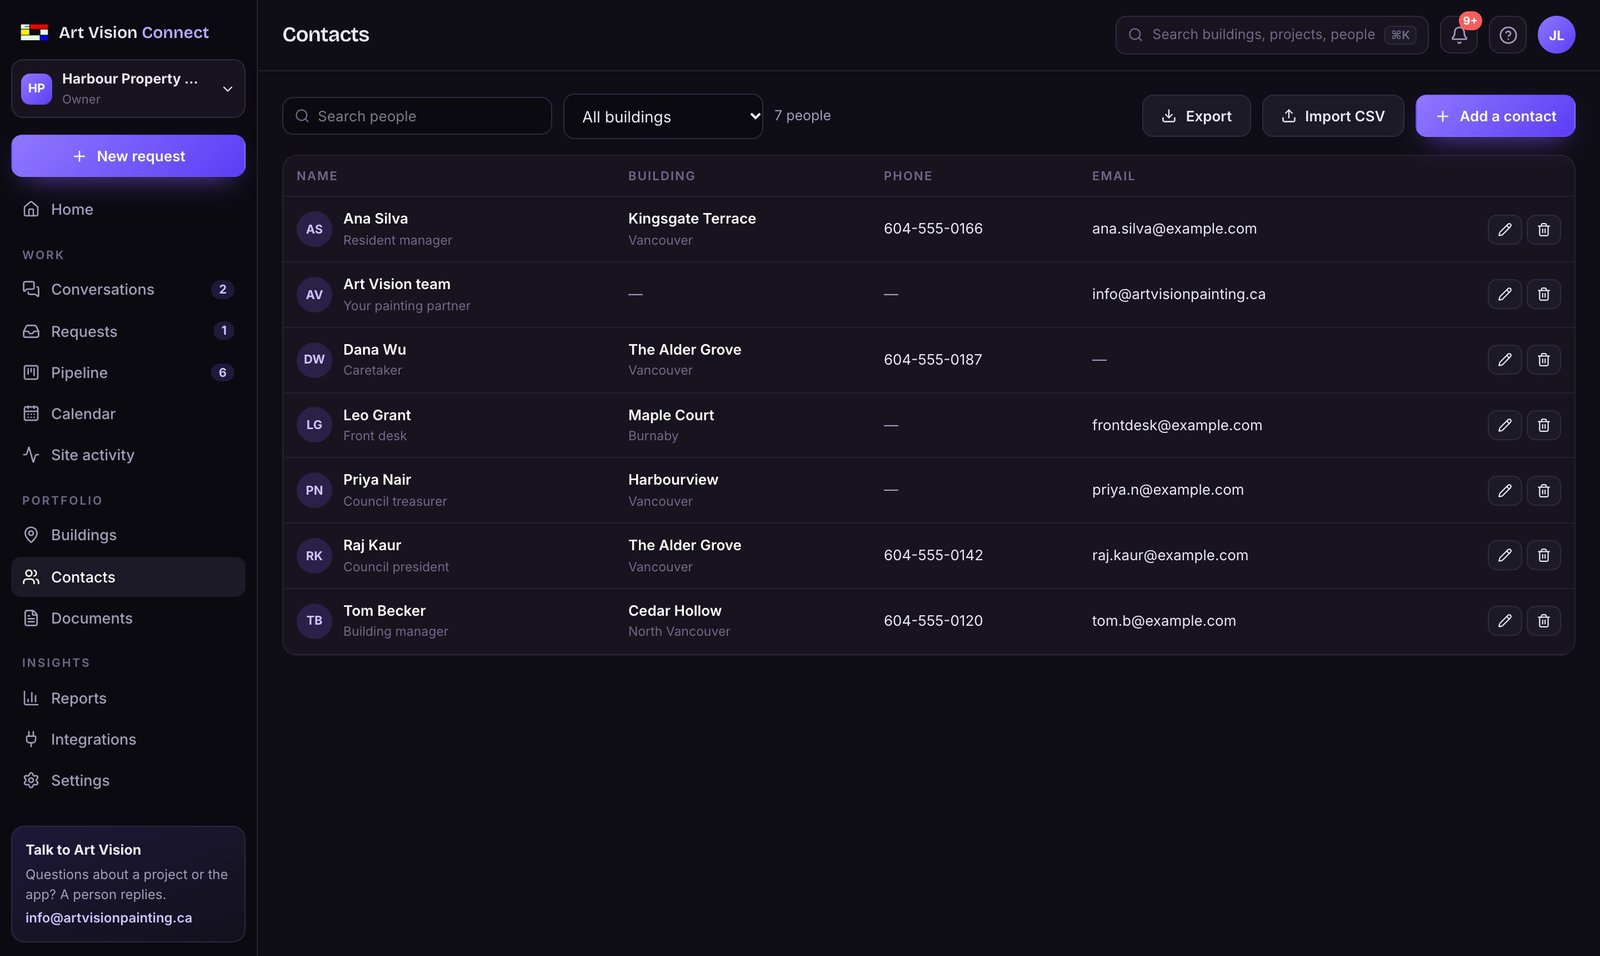The height and width of the screenshot is (956, 1600).
Task: Expand Harbour Property workspace switcher
Action: click(128, 88)
